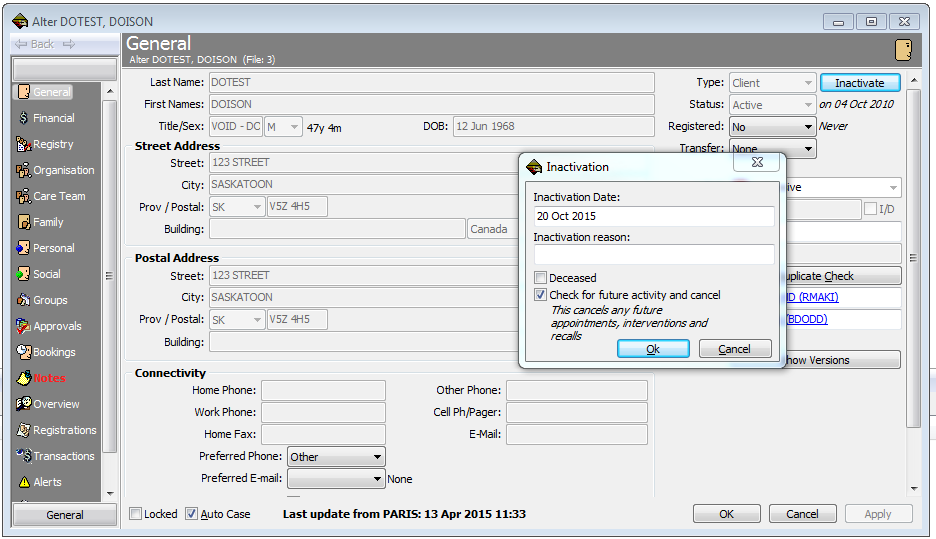Open the postal address Prov SK dropdown

pos(237,319)
